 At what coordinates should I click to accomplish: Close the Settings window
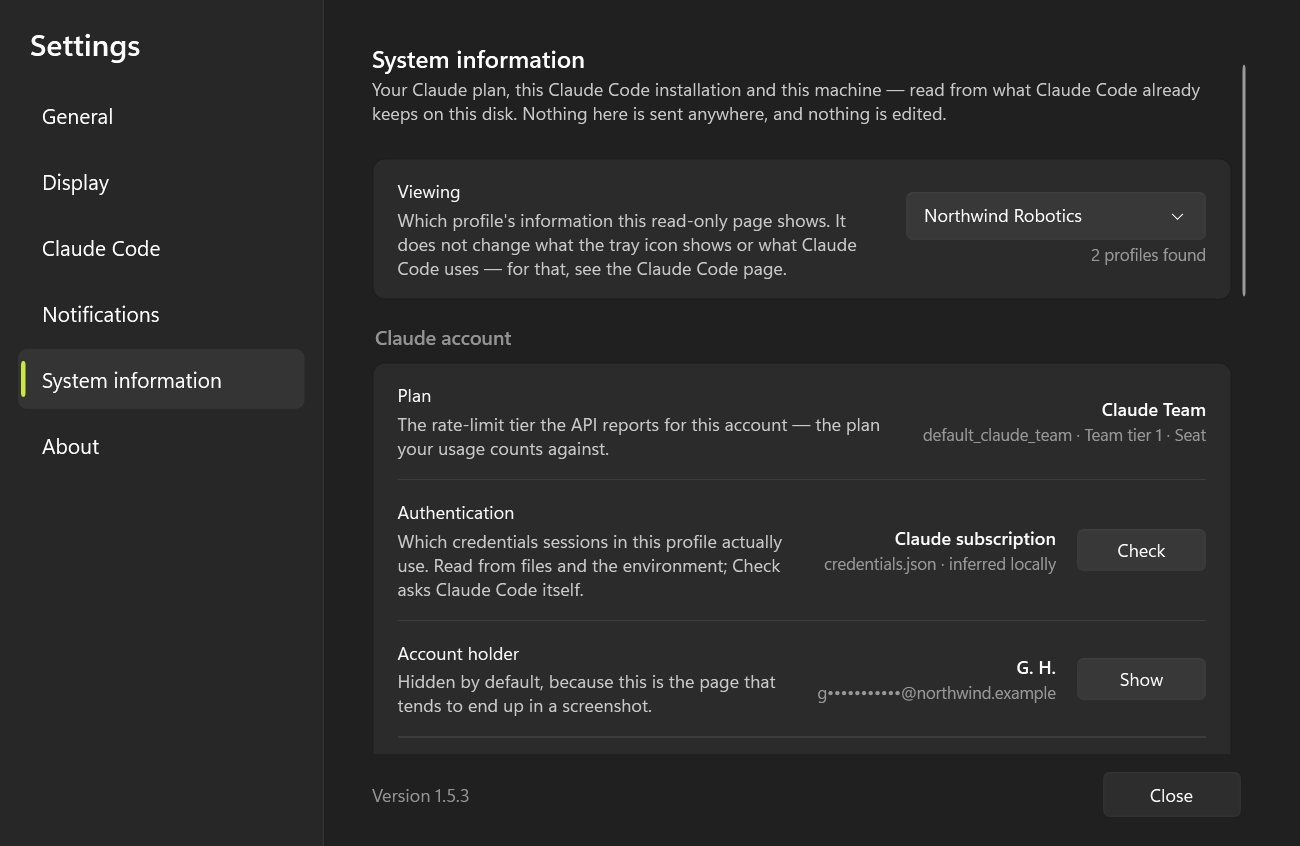(x=1171, y=796)
